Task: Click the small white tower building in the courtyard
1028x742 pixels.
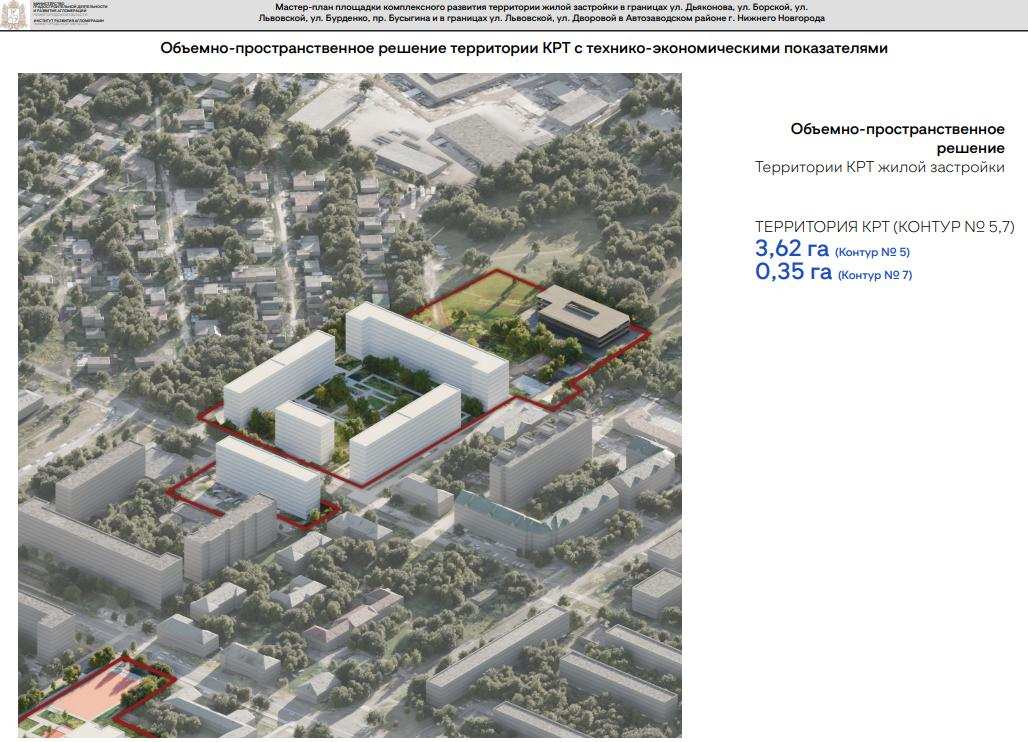Action: pos(304,431)
